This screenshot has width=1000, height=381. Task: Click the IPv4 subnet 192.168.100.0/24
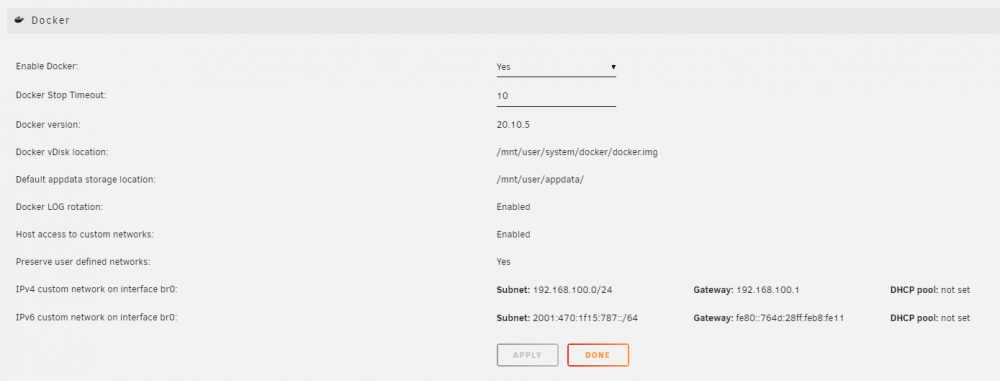[573, 290]
